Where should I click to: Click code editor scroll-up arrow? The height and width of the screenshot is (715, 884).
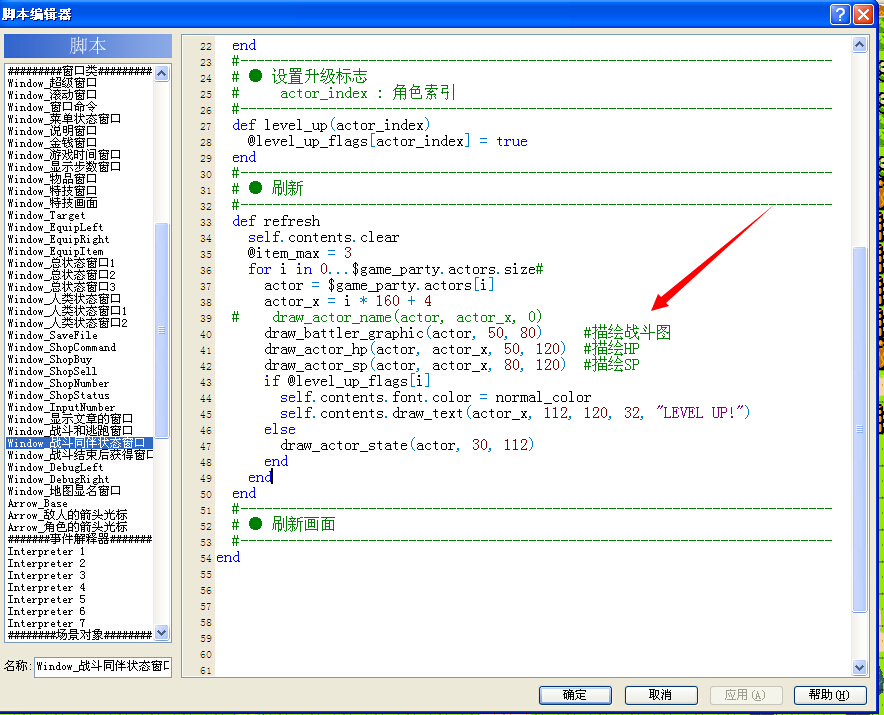point(859,45)
